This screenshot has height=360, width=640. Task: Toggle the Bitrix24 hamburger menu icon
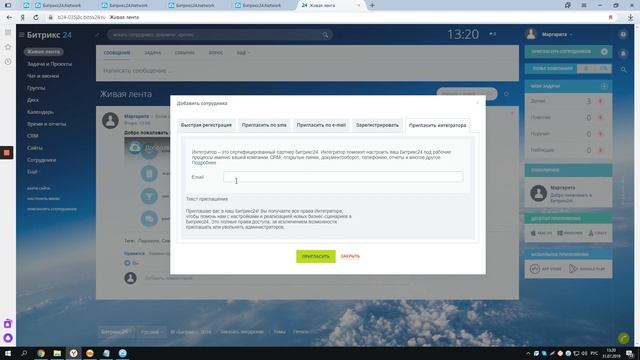[x=22, y=35]
